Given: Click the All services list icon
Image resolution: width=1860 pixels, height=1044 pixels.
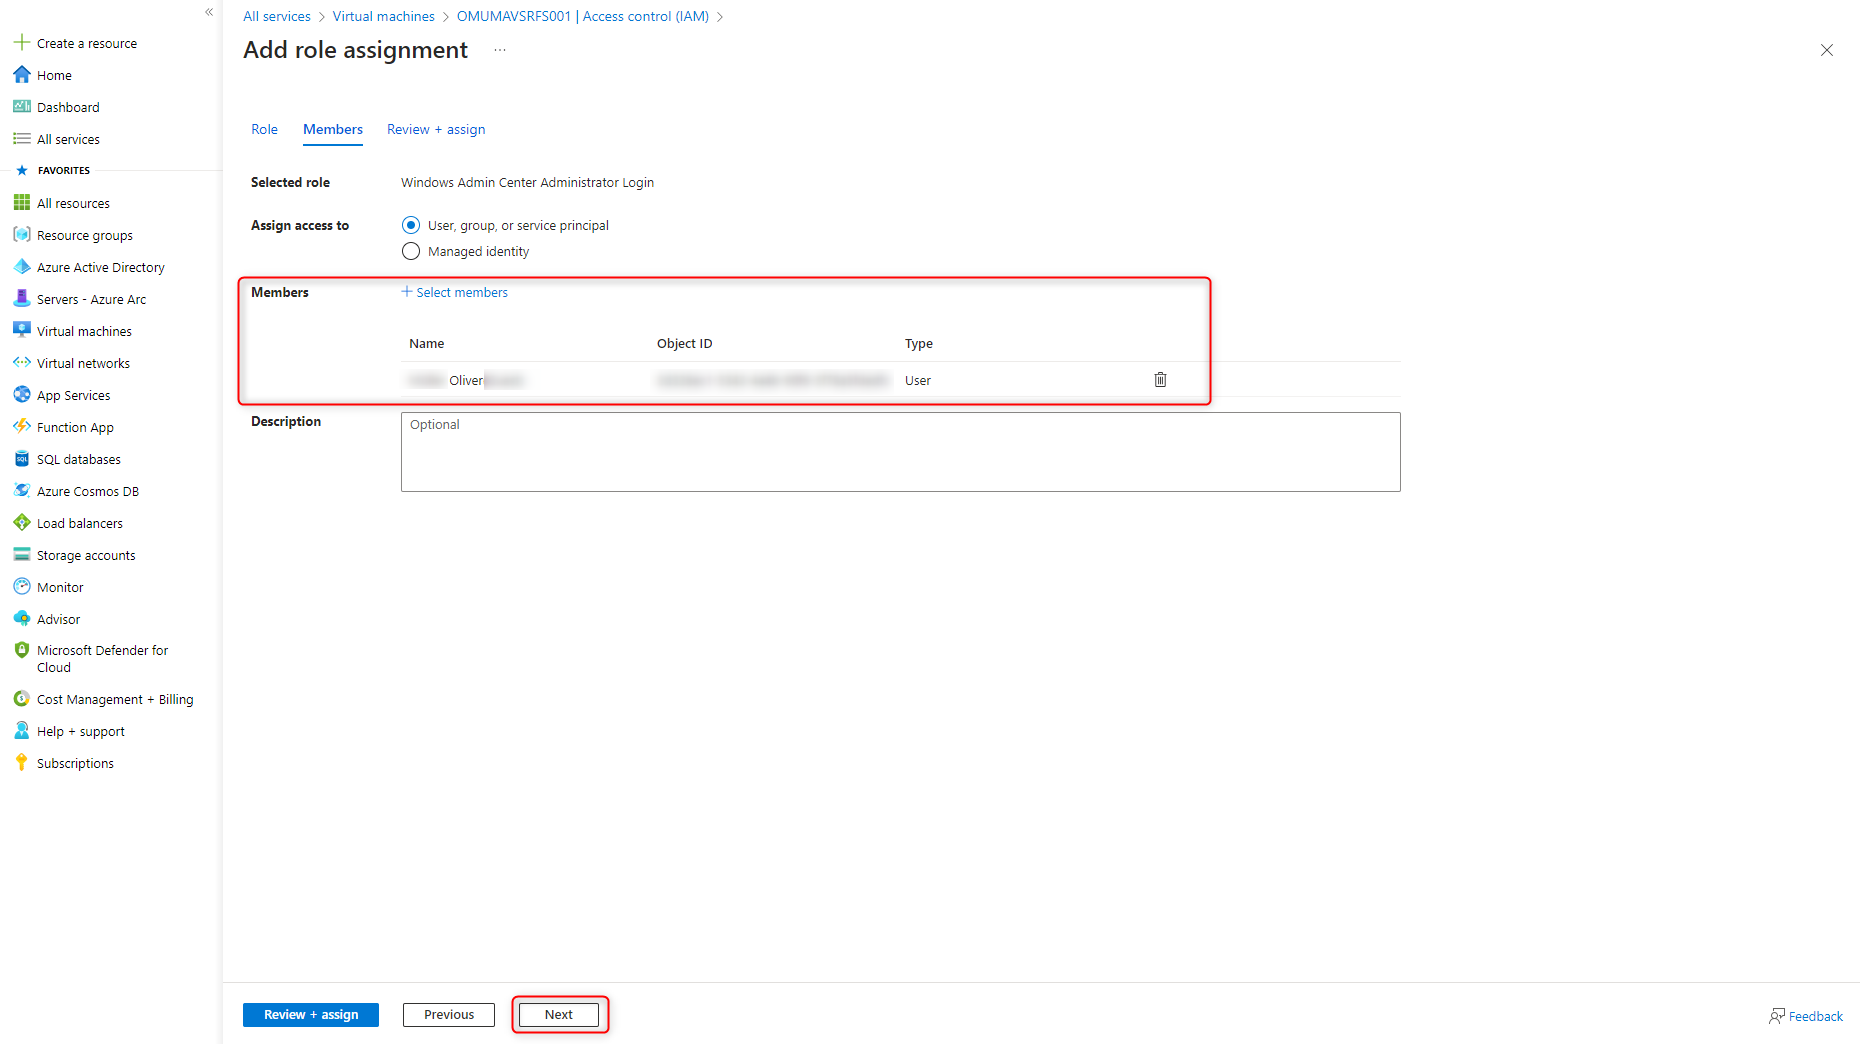Looking at the screenshot, I should [x=21, y=138].
